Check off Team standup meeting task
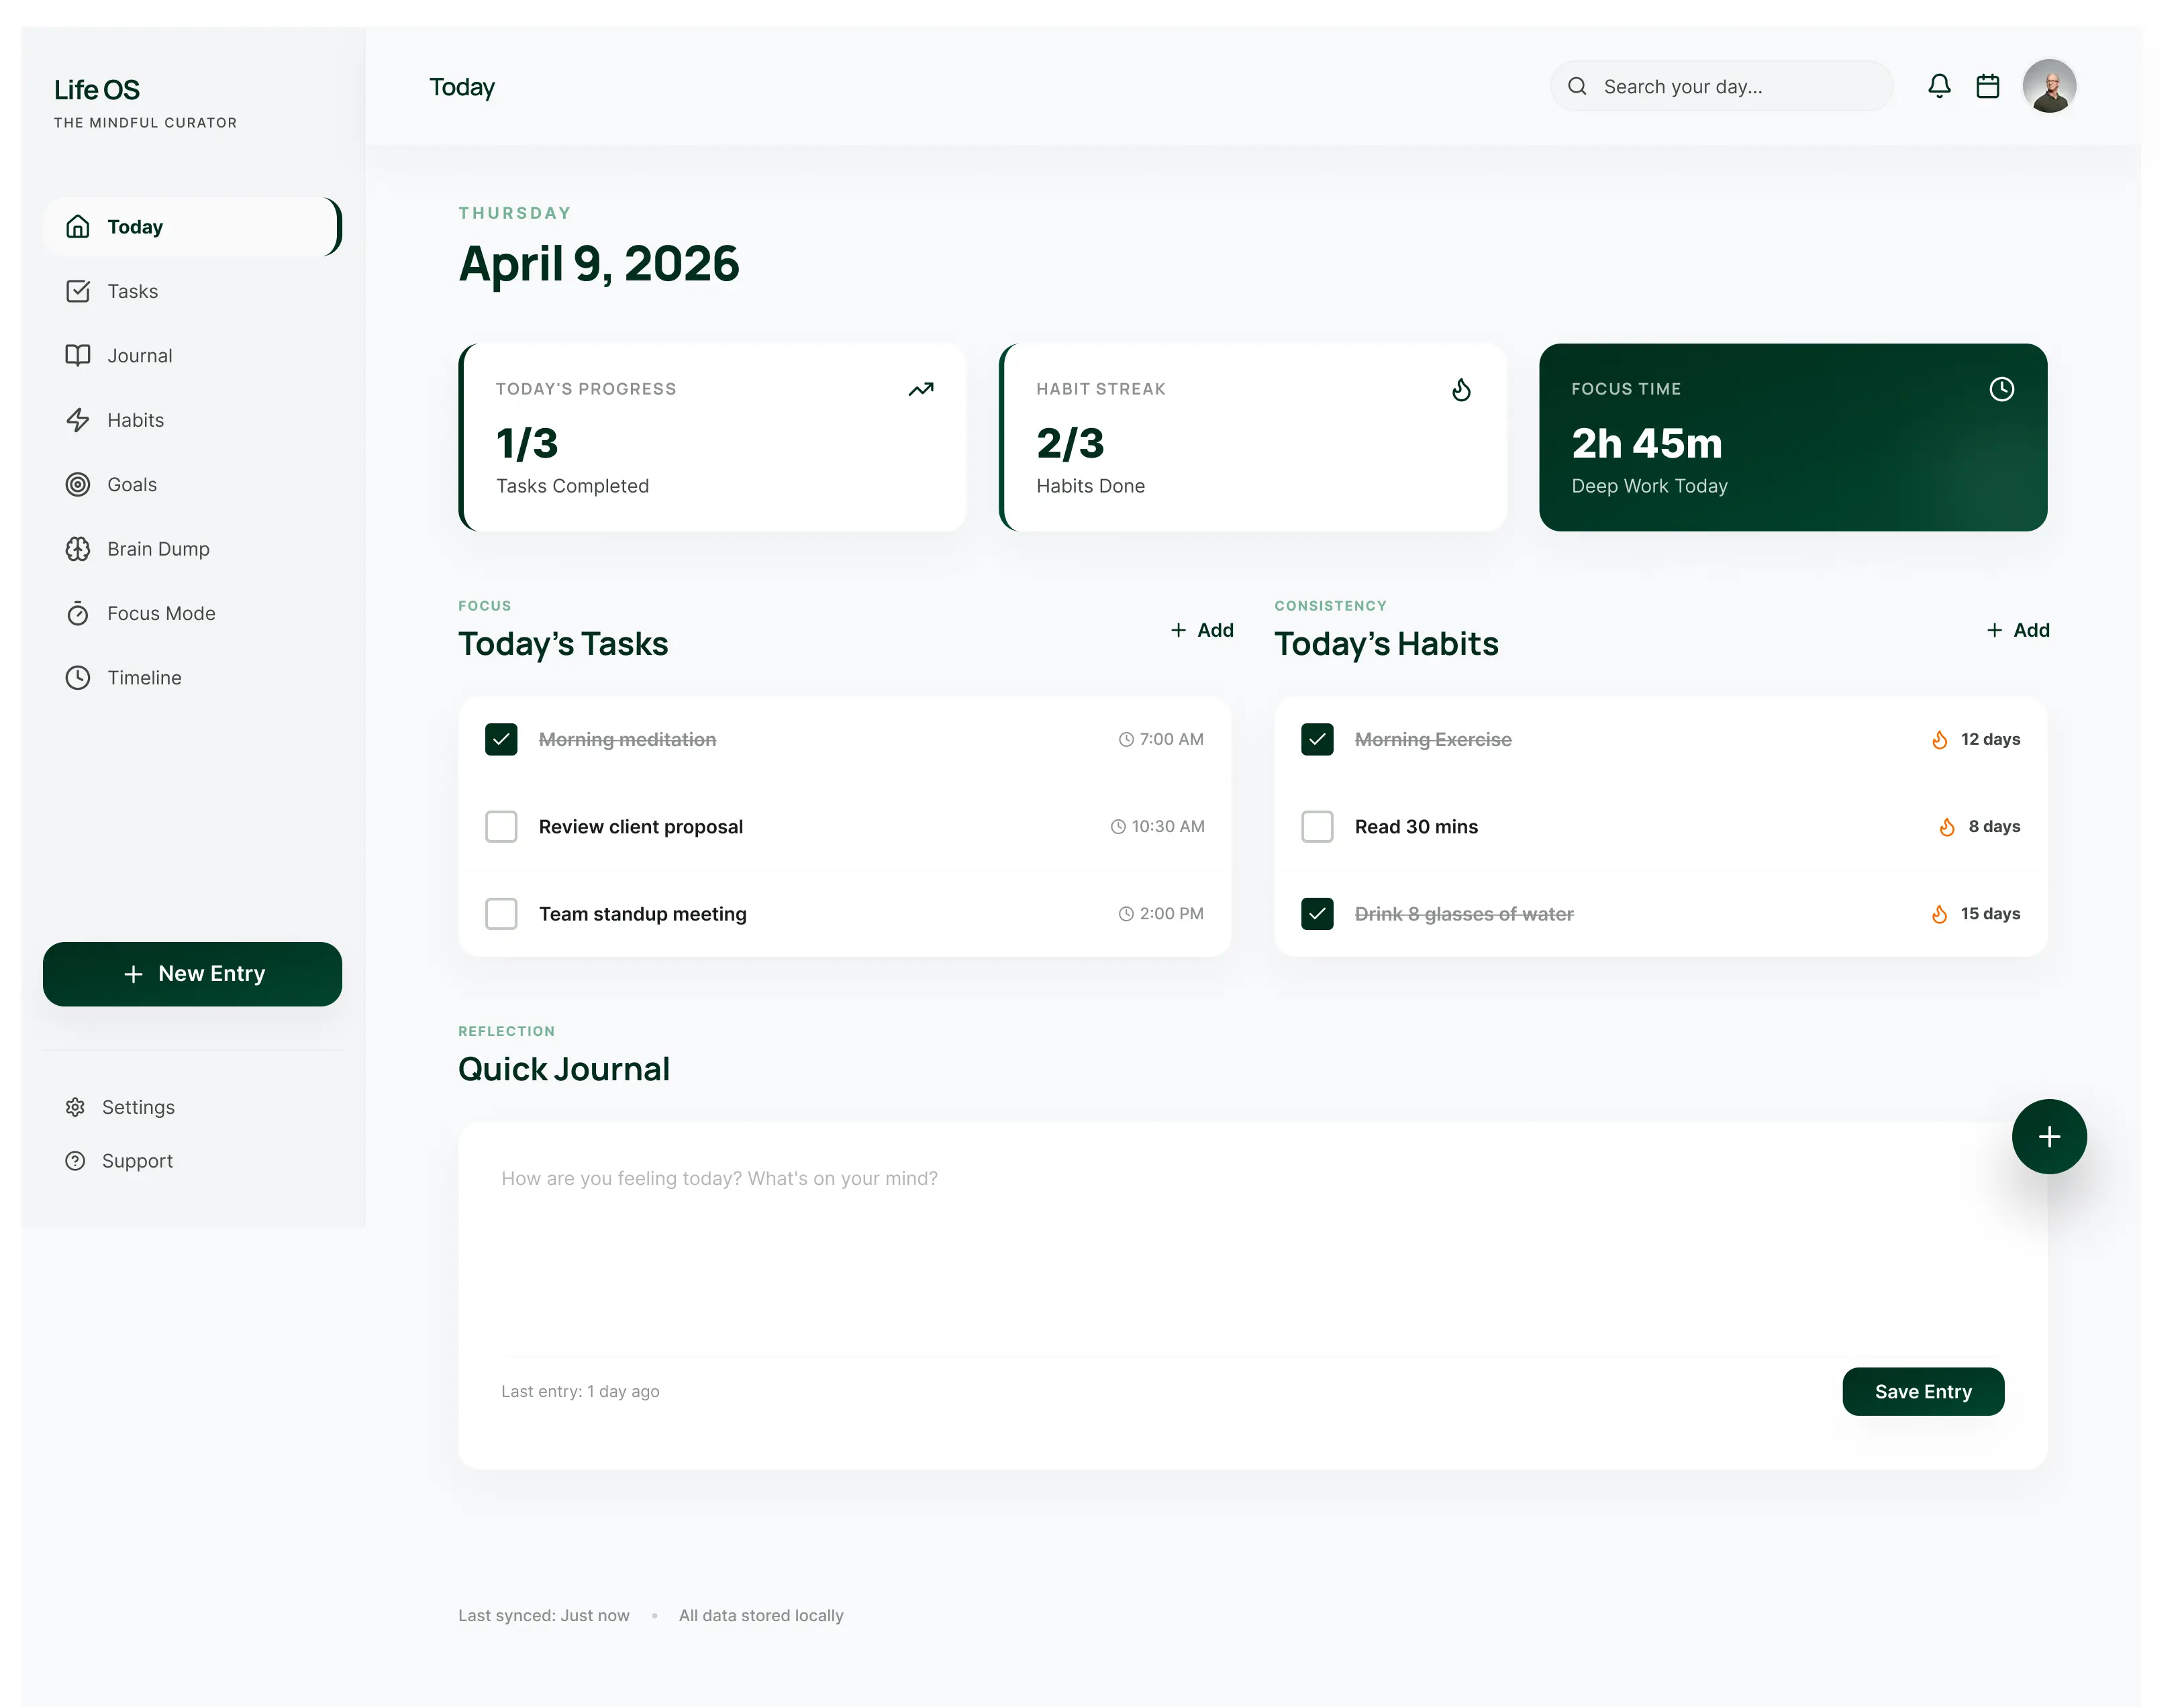Image resolution: width=2184 pixels, height=1707 pixels. (x=501, y=914)
